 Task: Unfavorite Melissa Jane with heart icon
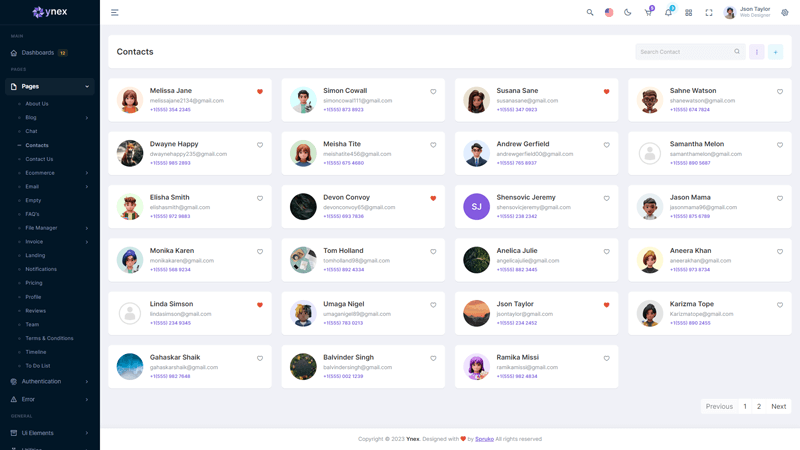click(x=260, y=92)
